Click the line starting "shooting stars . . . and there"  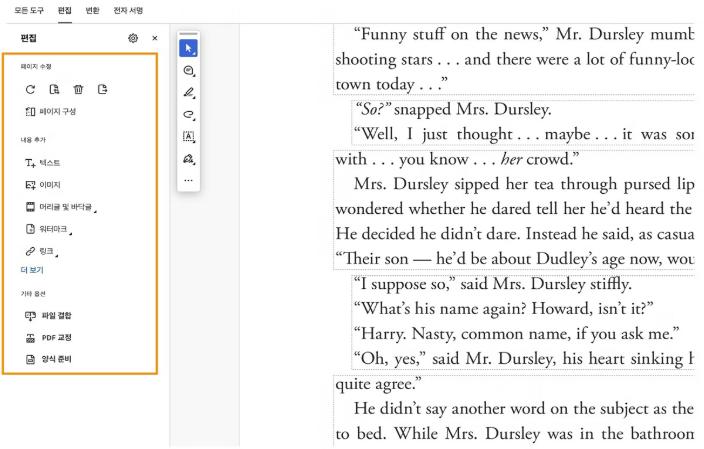515,59
